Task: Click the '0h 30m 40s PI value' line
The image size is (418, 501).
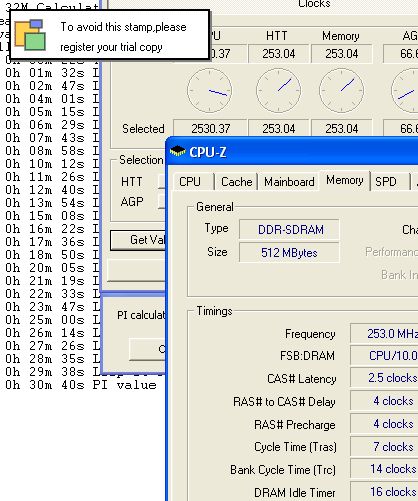Action: coord(81,385)
